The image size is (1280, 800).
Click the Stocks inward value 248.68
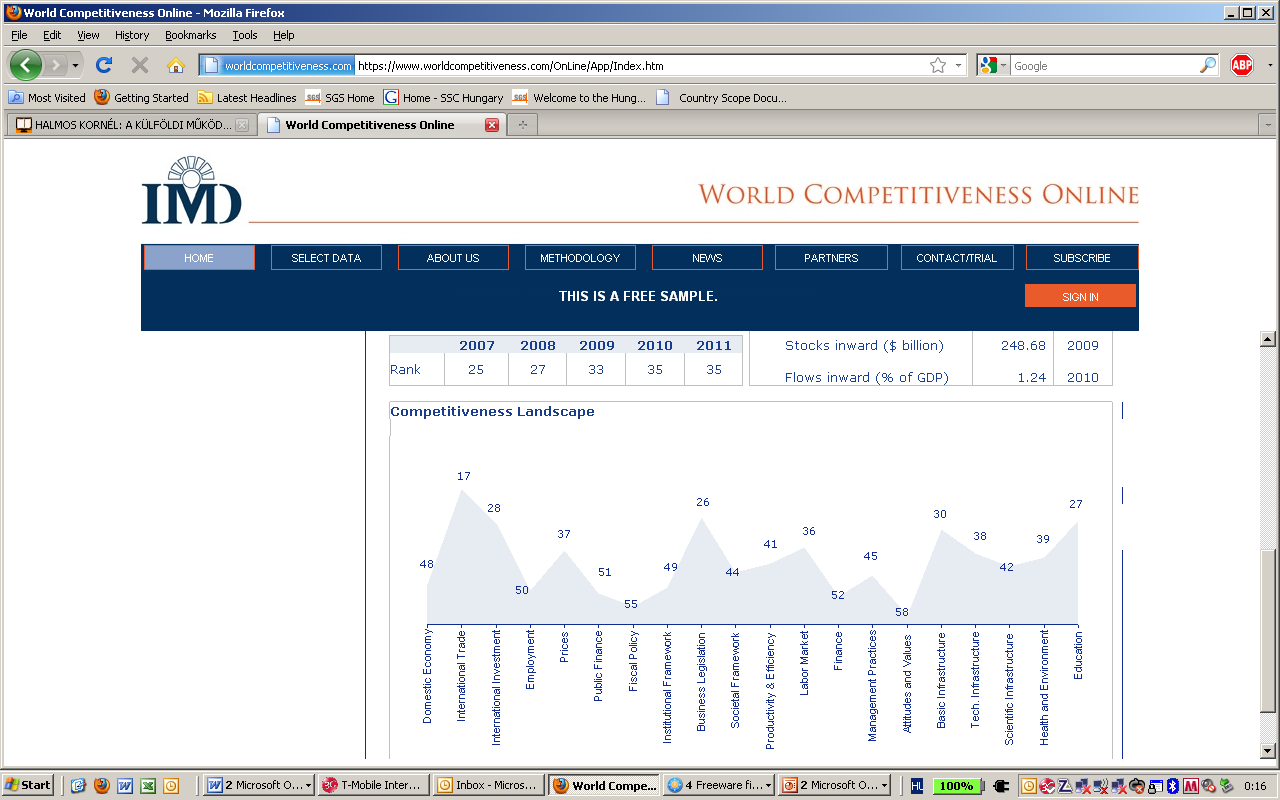click(x=1023, y=346)
